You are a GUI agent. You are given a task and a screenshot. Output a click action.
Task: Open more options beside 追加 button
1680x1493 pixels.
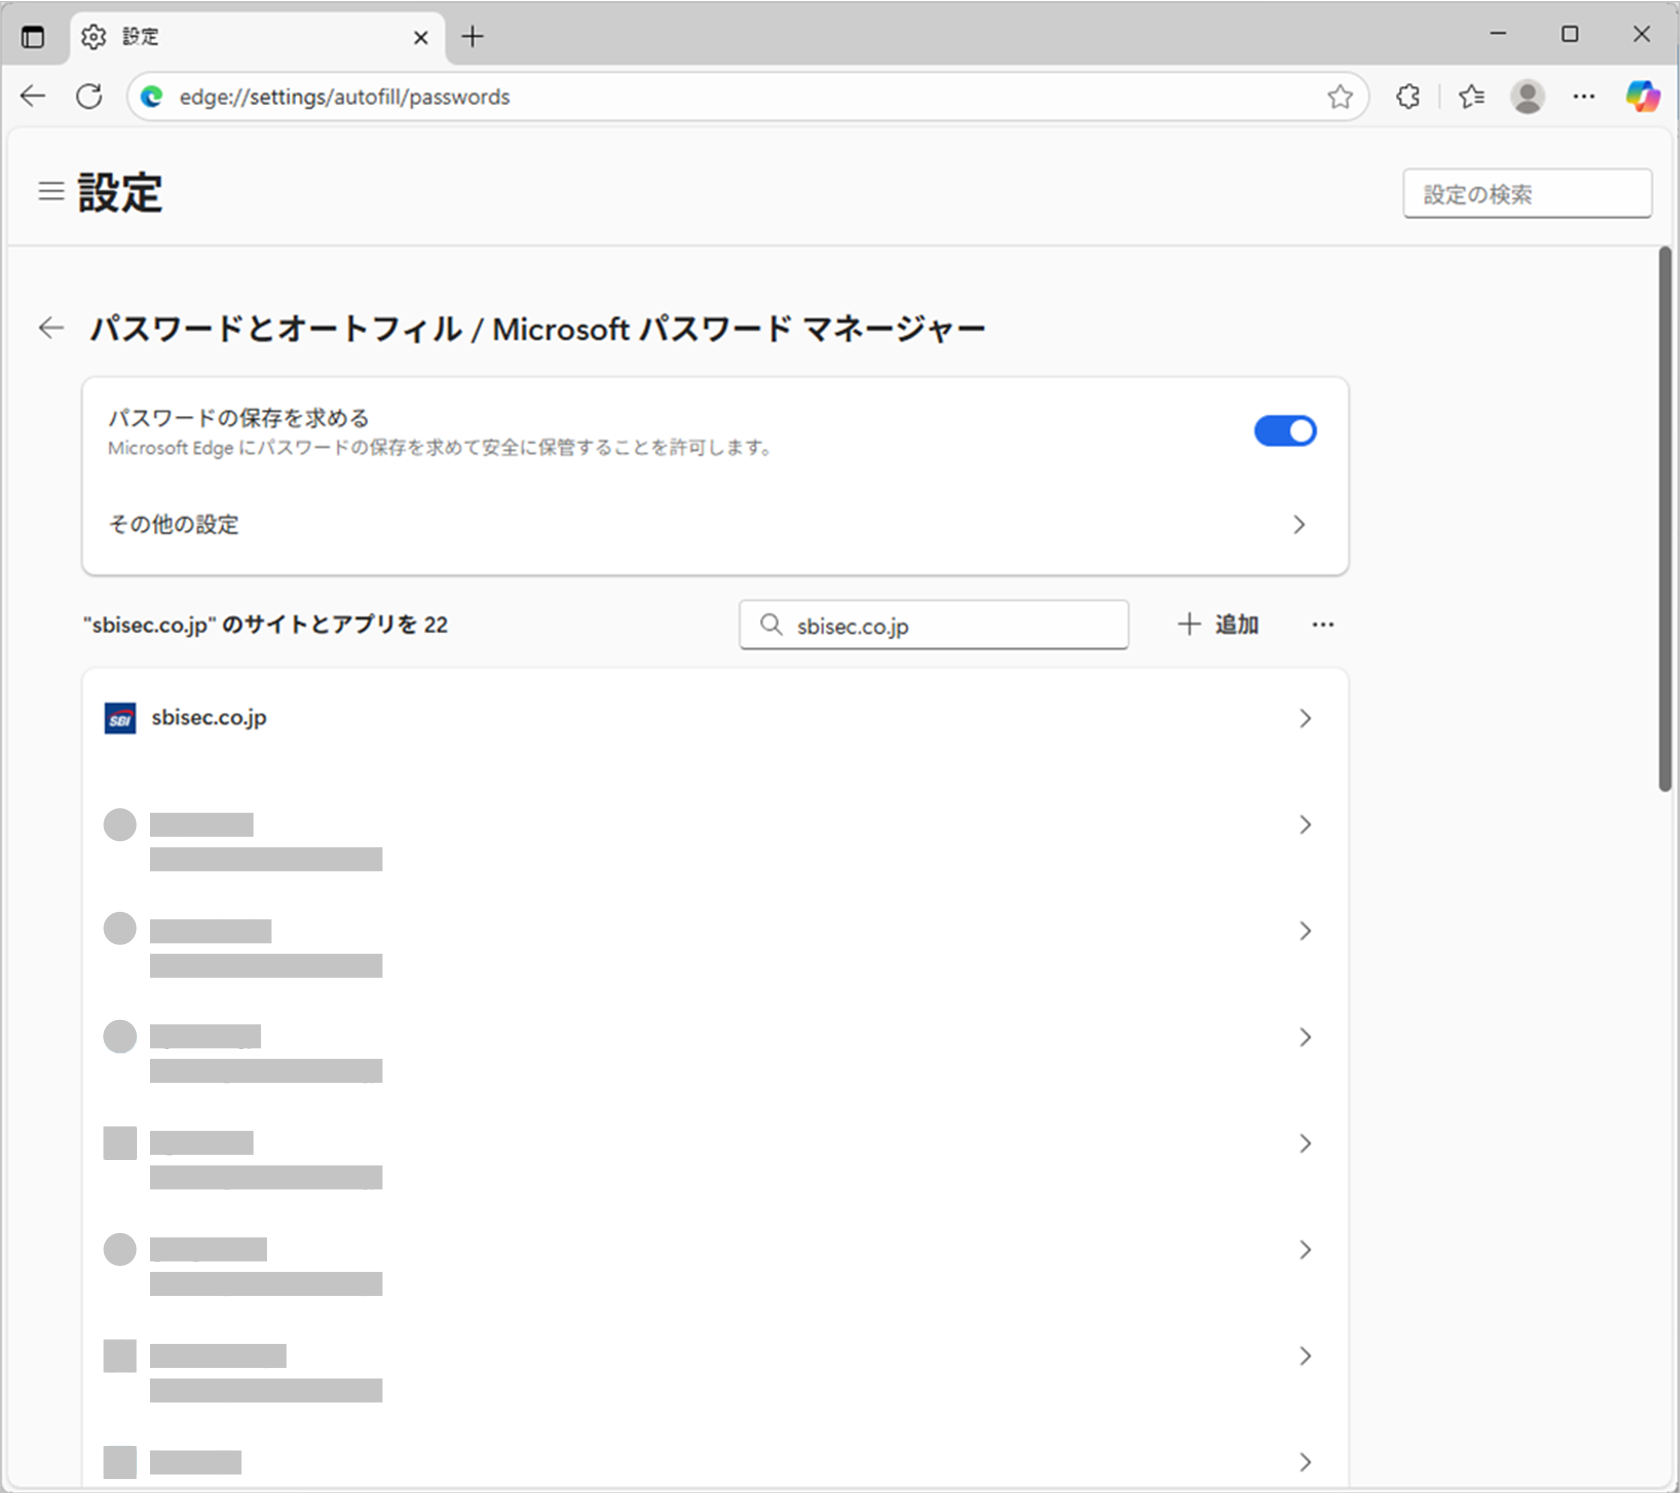[1323, 625]
